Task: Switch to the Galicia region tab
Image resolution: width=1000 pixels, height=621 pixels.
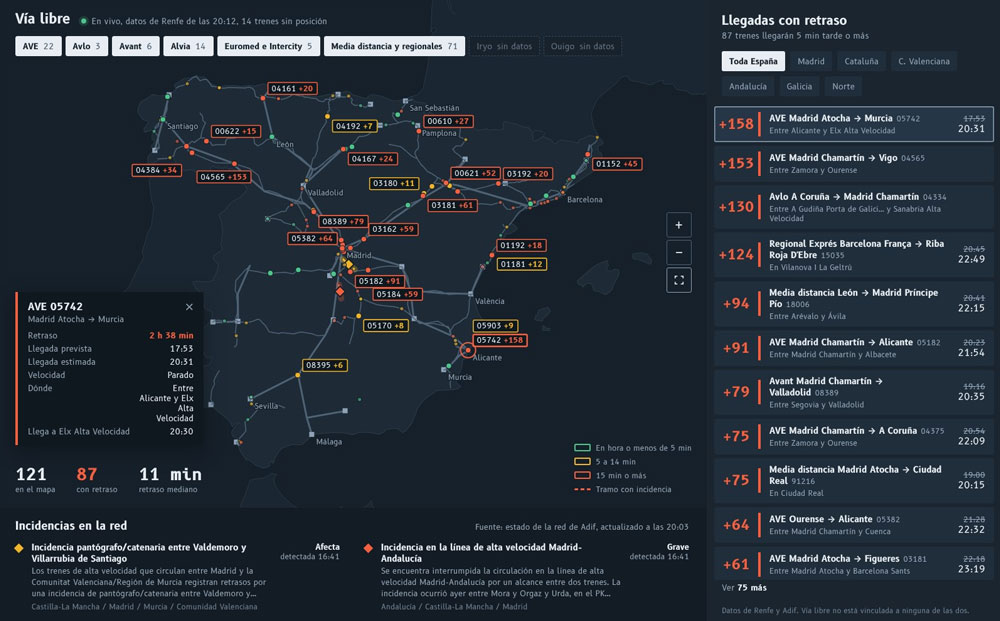Action: click(799, 86)
